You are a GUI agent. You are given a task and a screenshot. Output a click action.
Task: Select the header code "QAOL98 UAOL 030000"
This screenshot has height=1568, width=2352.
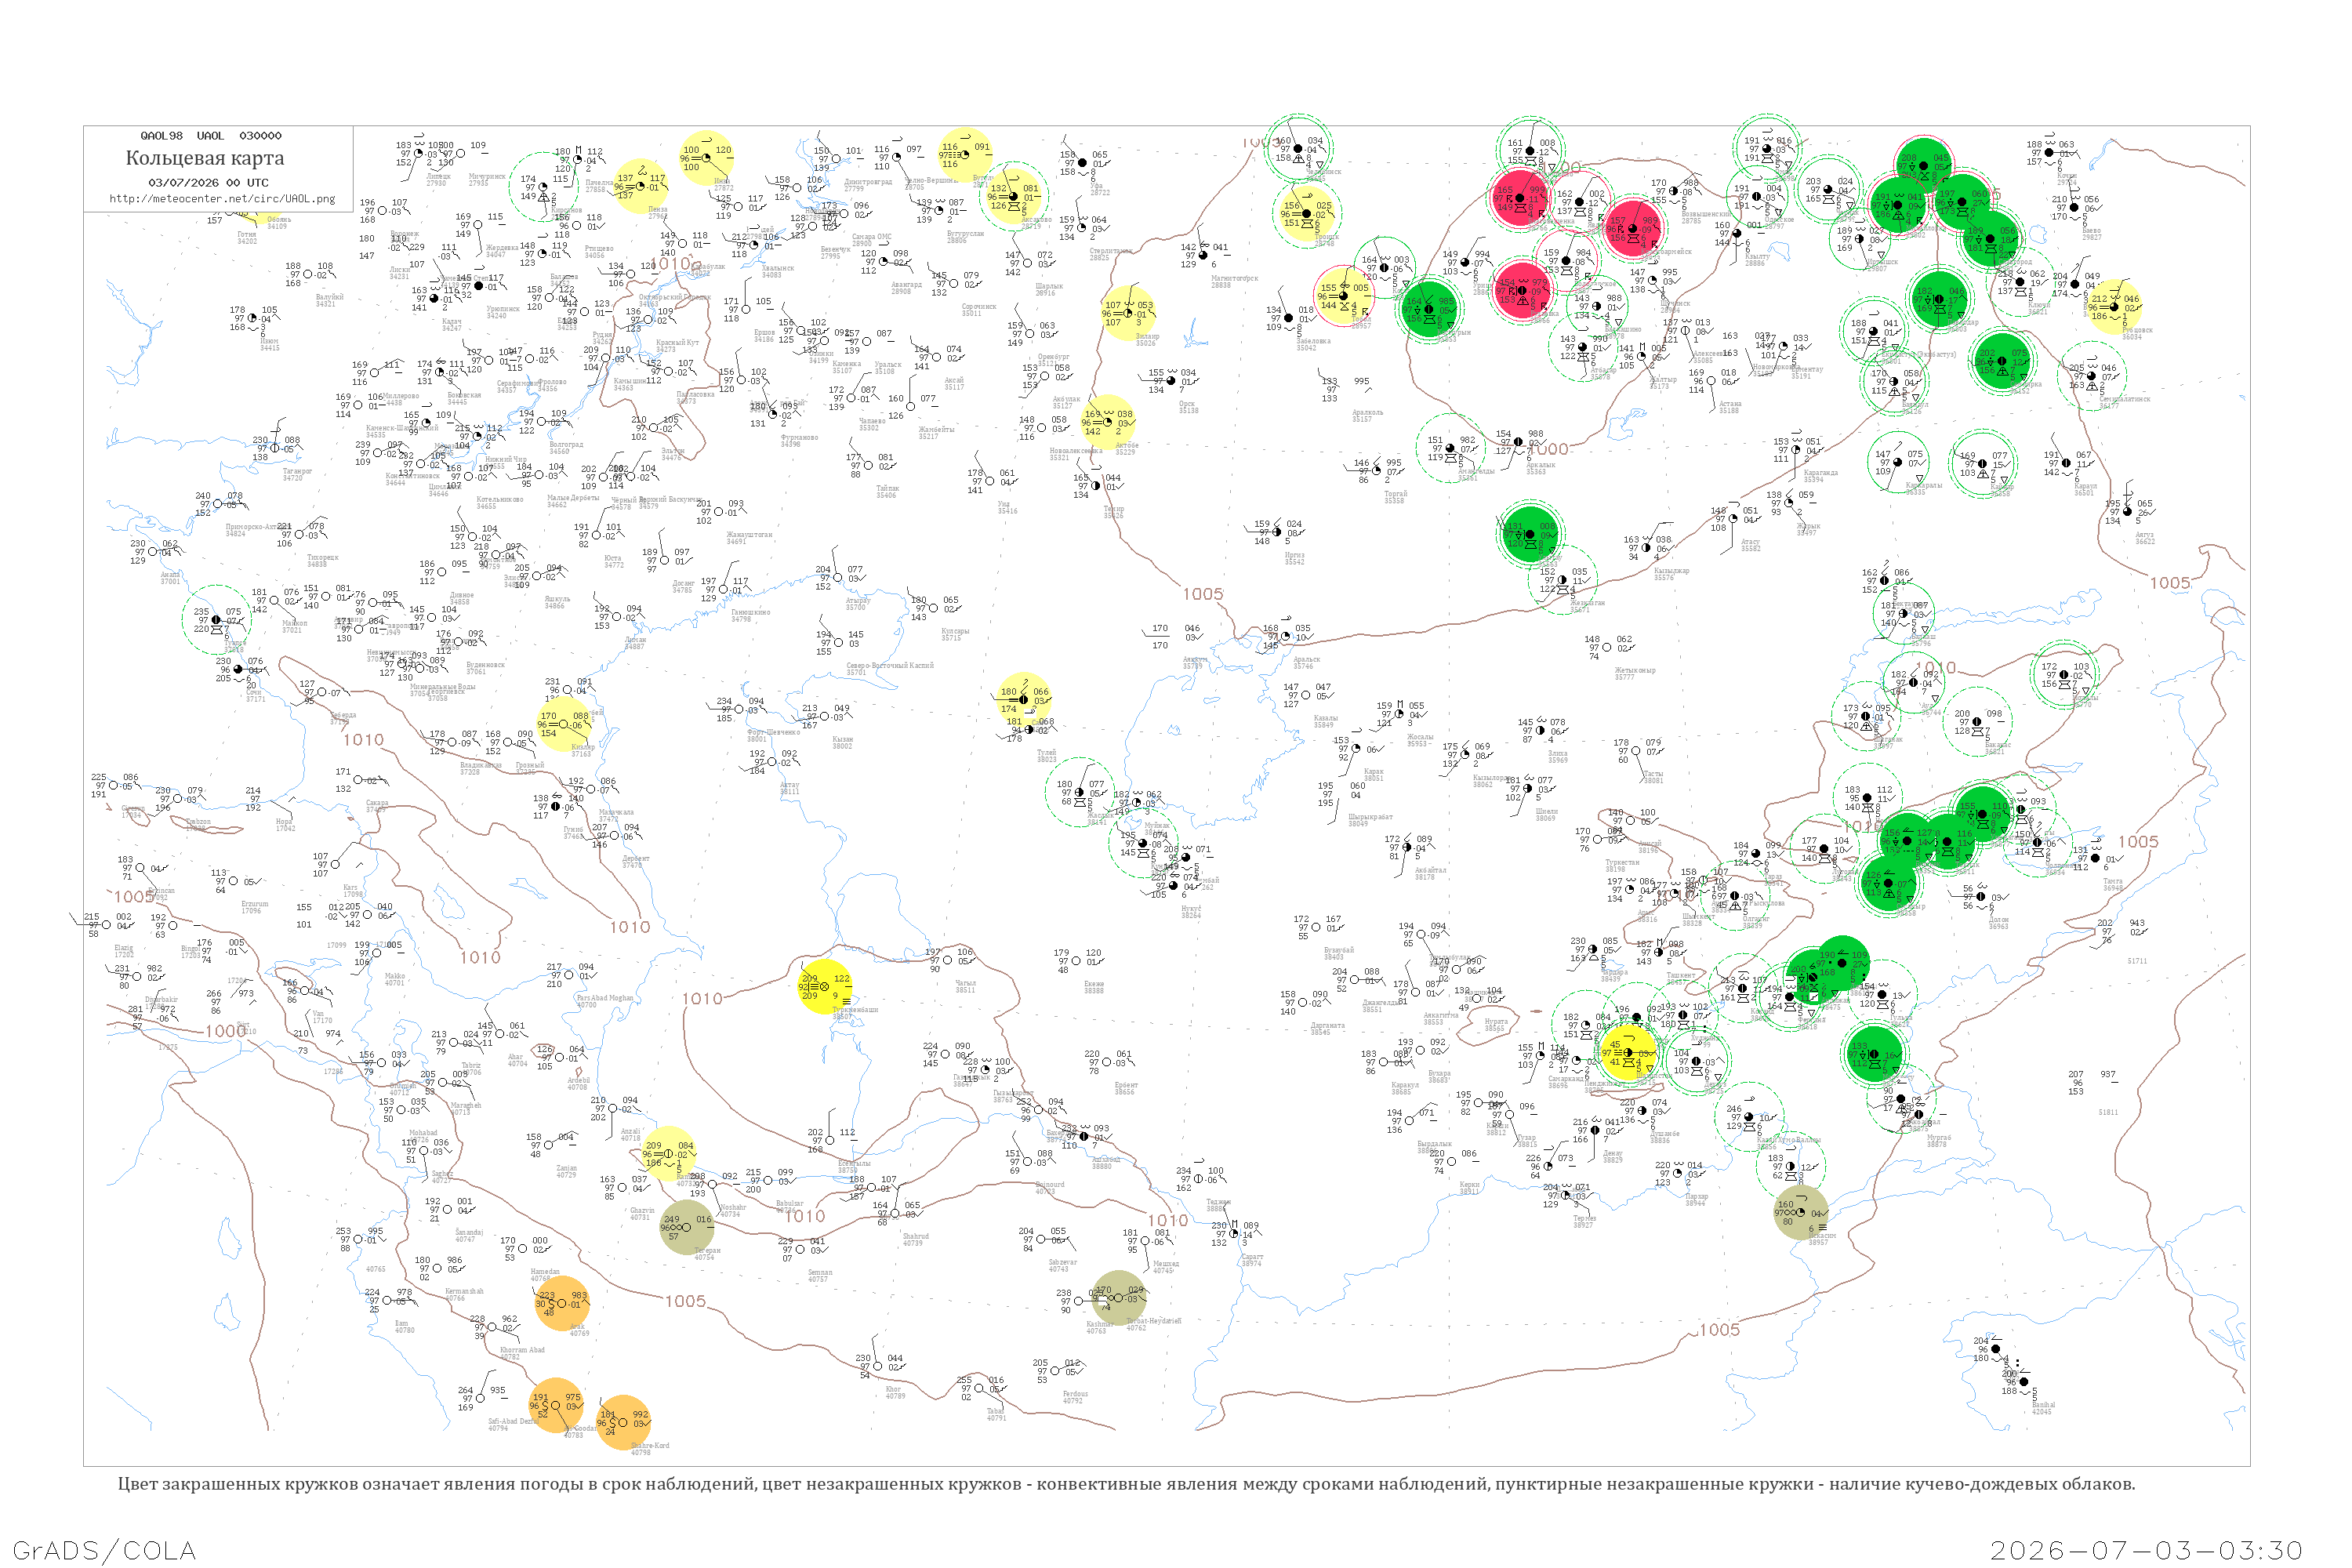tap(211, 136)
